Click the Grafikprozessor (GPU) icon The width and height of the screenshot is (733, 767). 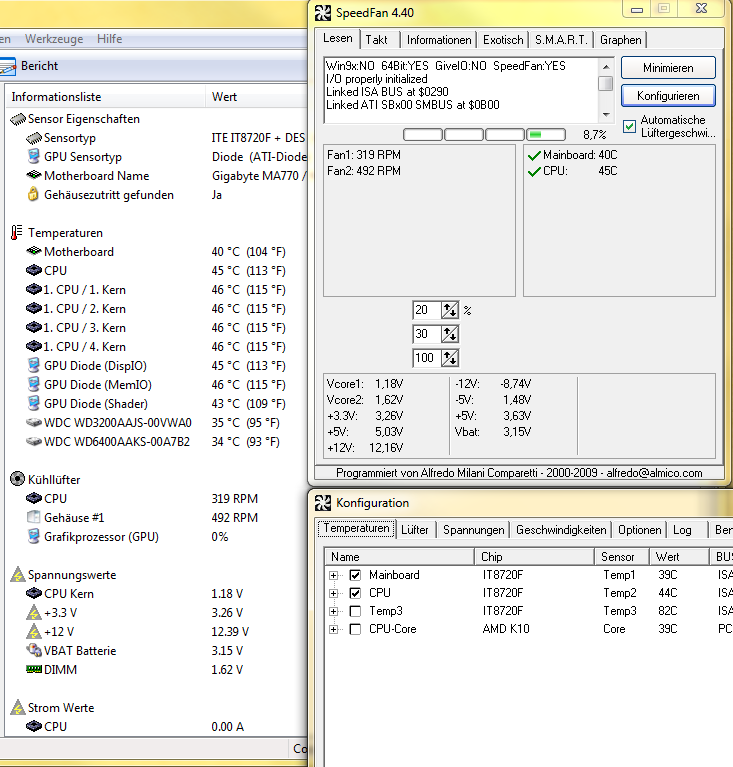pyautogui.click(x=34, y=536)
